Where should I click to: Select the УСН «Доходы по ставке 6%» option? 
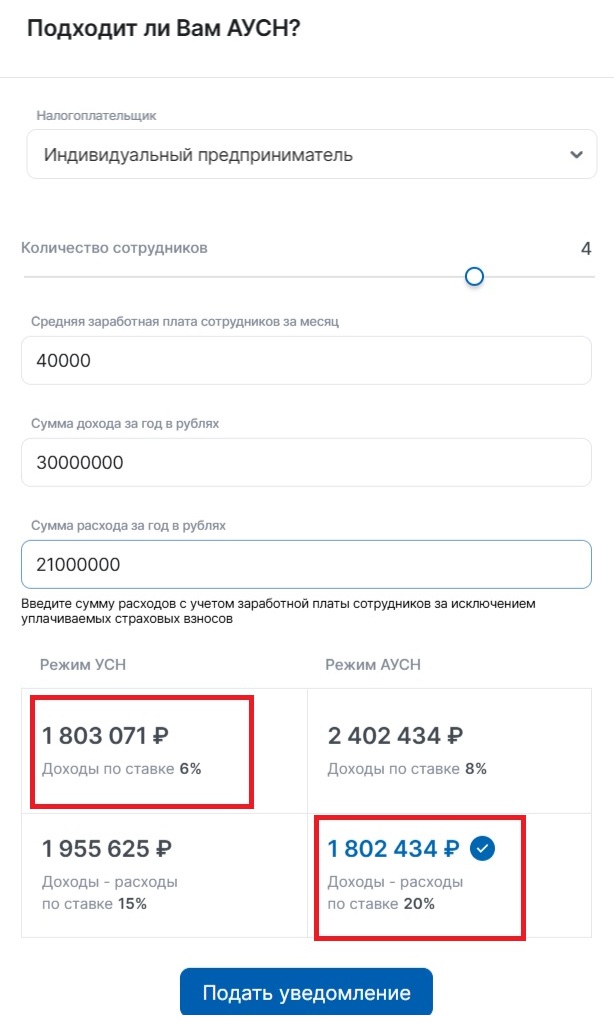click(140, 745)
